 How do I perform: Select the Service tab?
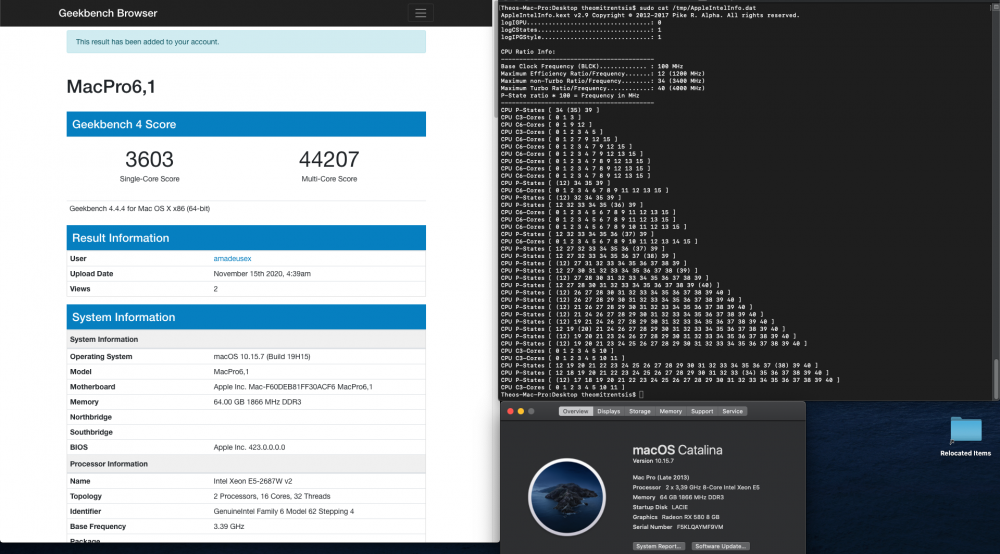[x=732, y=411]
